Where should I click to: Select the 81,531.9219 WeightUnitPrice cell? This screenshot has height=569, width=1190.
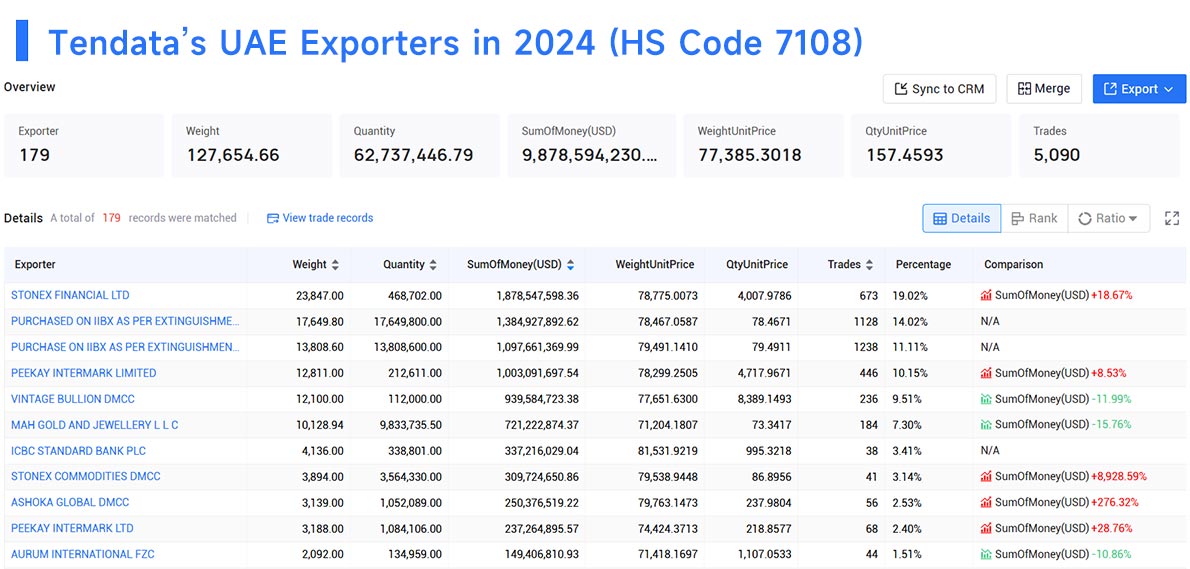coord(667,451)
